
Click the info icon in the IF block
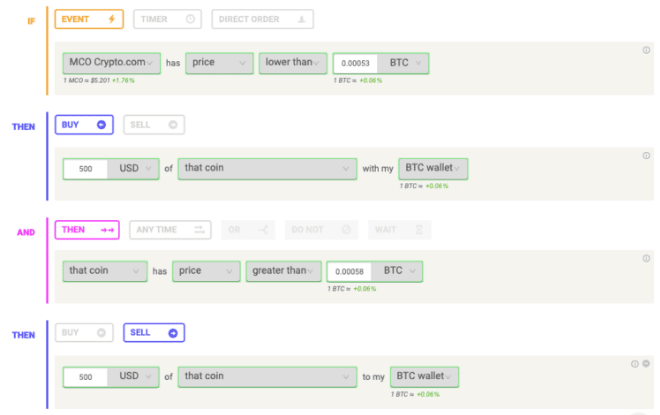pos(646,50)
